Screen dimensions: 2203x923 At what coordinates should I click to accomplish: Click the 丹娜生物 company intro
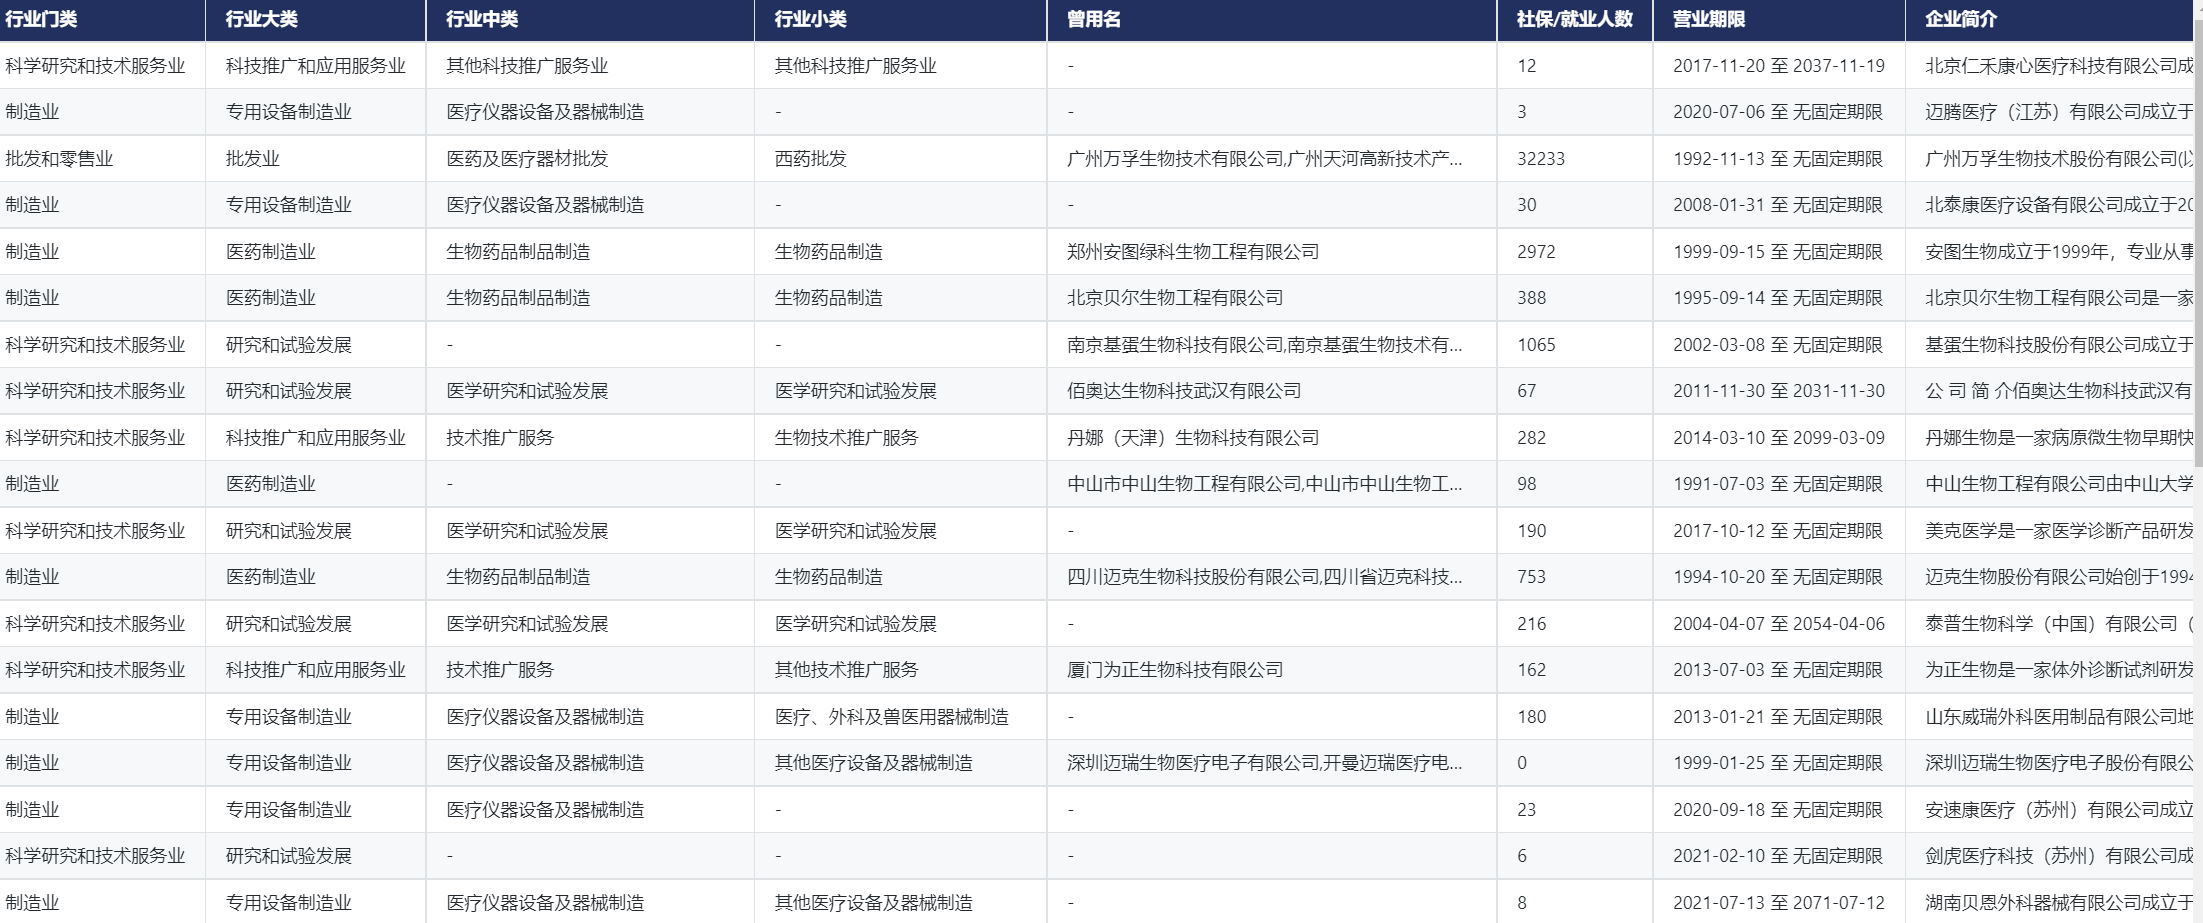2059,437
